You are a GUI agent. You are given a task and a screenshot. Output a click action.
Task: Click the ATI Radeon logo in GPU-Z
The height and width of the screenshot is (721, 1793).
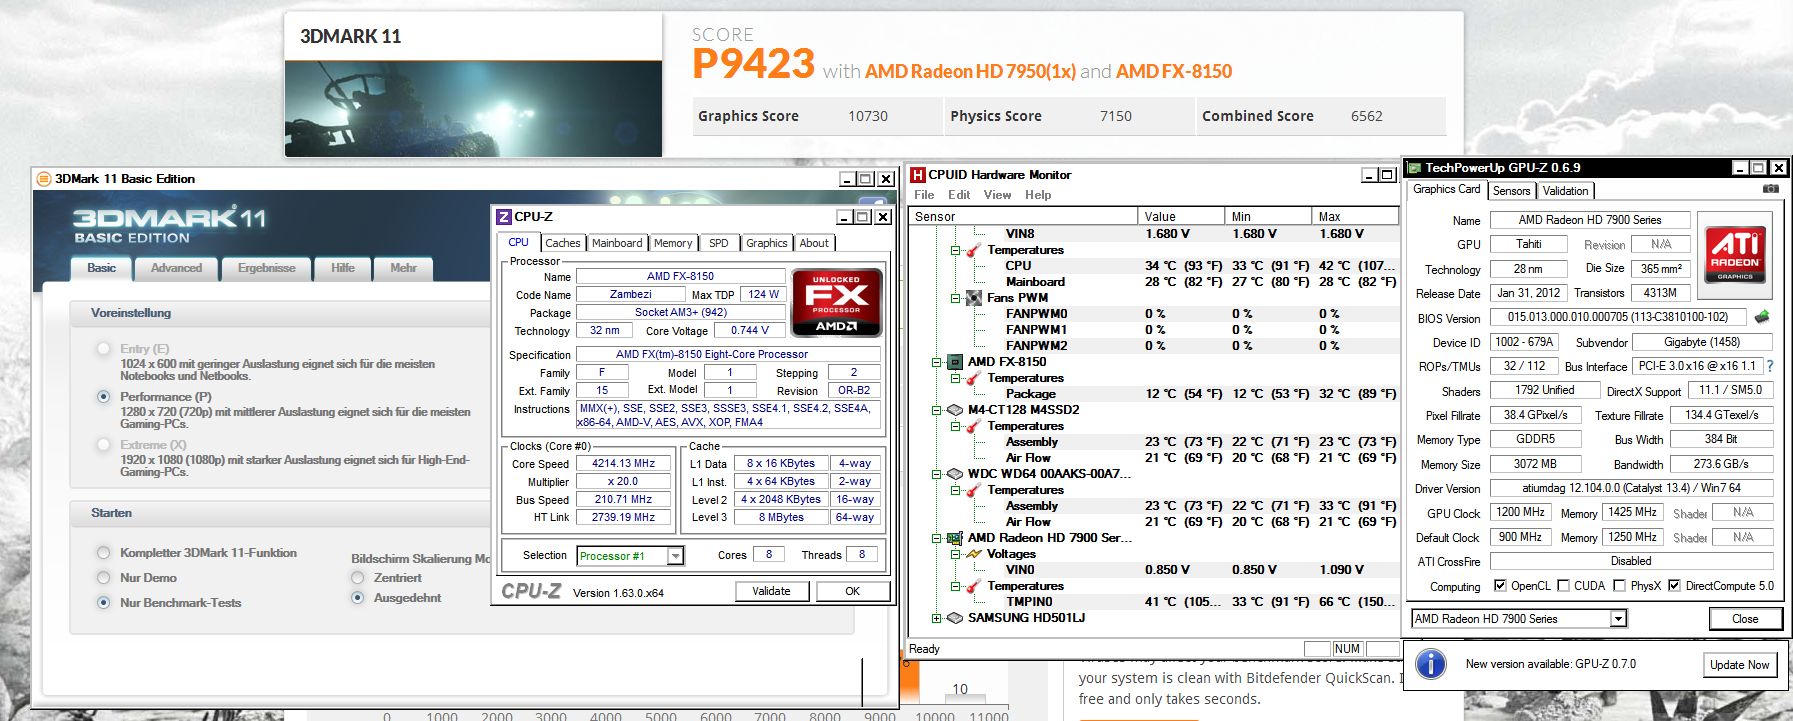(1735, 256)
